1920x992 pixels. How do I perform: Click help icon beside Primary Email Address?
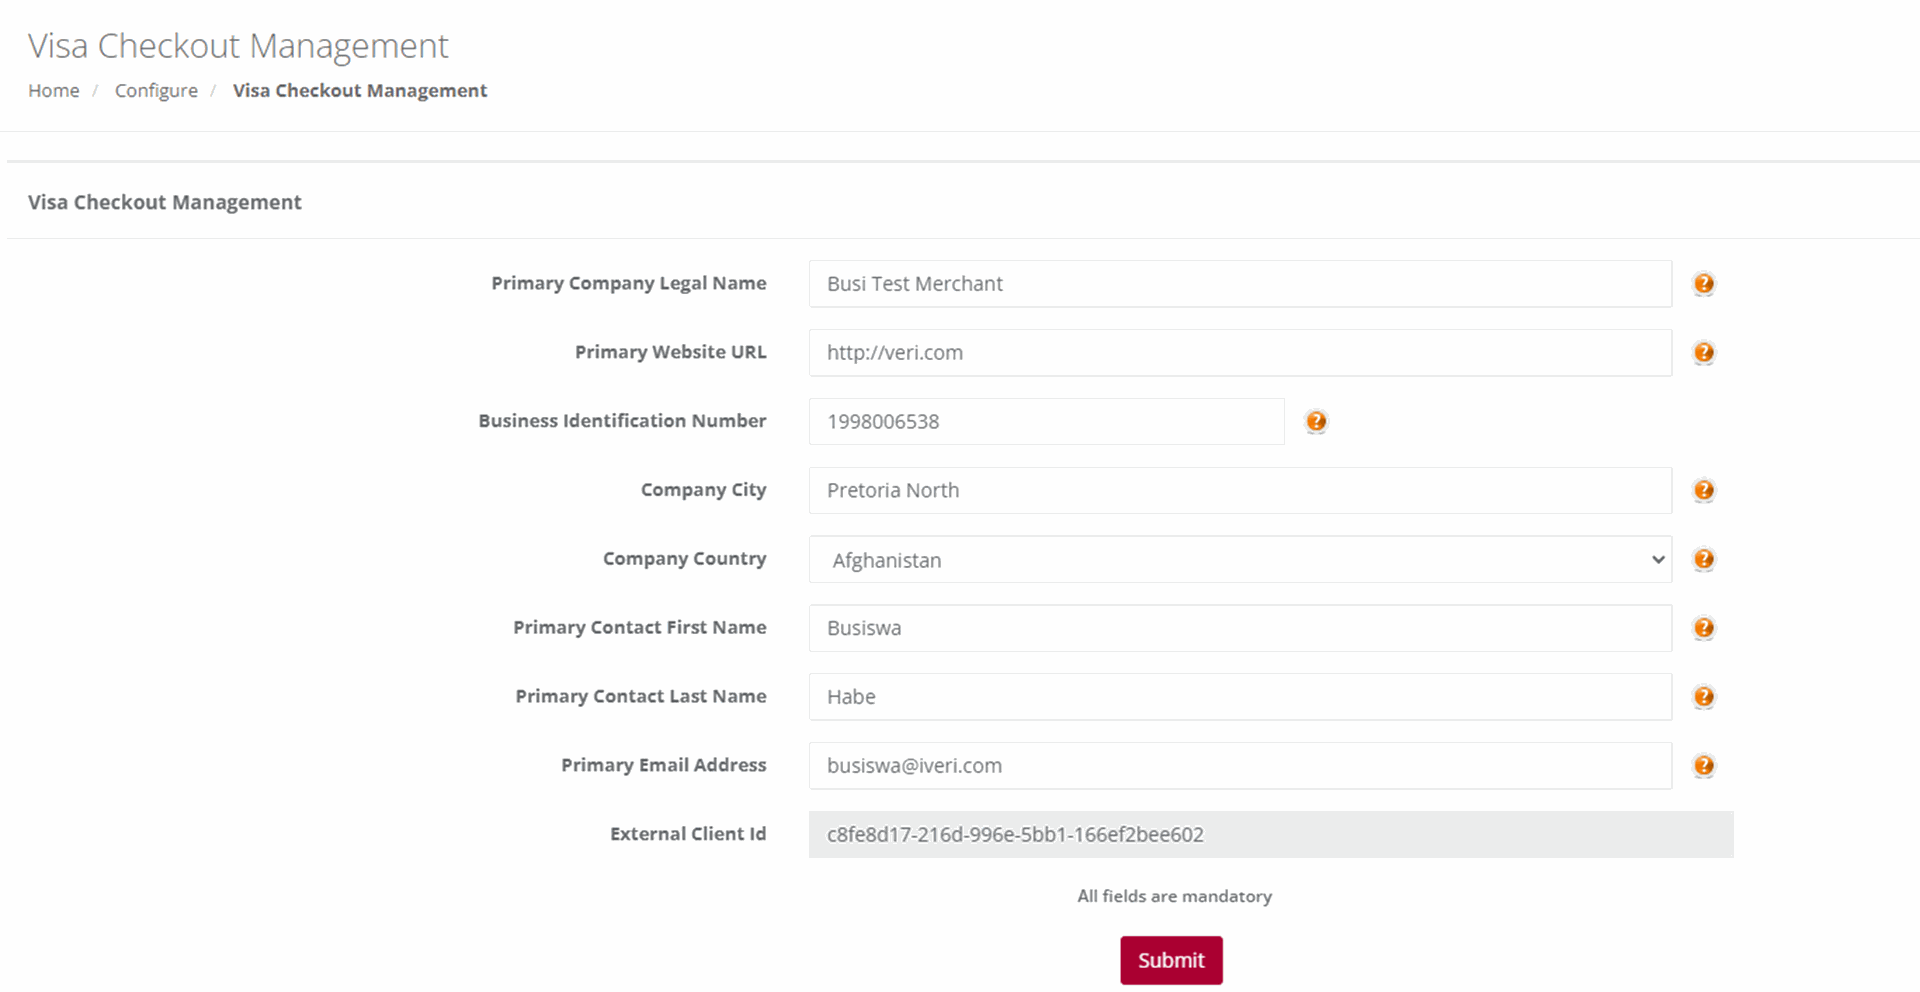1704,766
